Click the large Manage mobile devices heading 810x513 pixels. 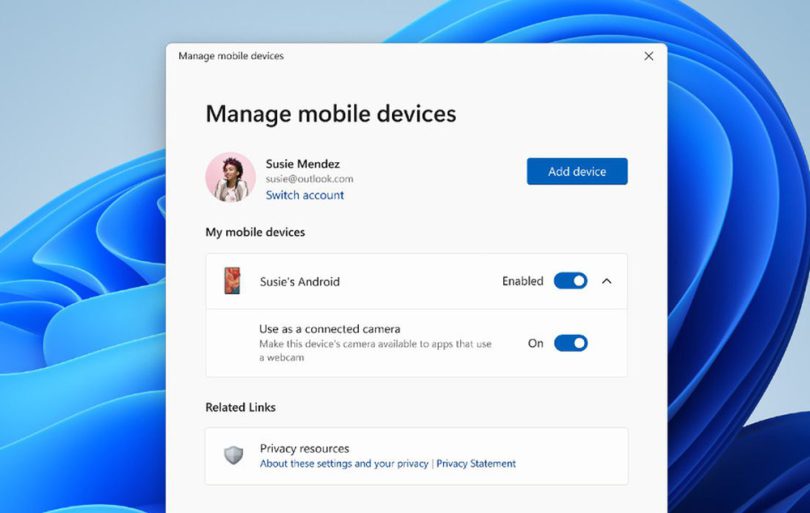(330, 114)
